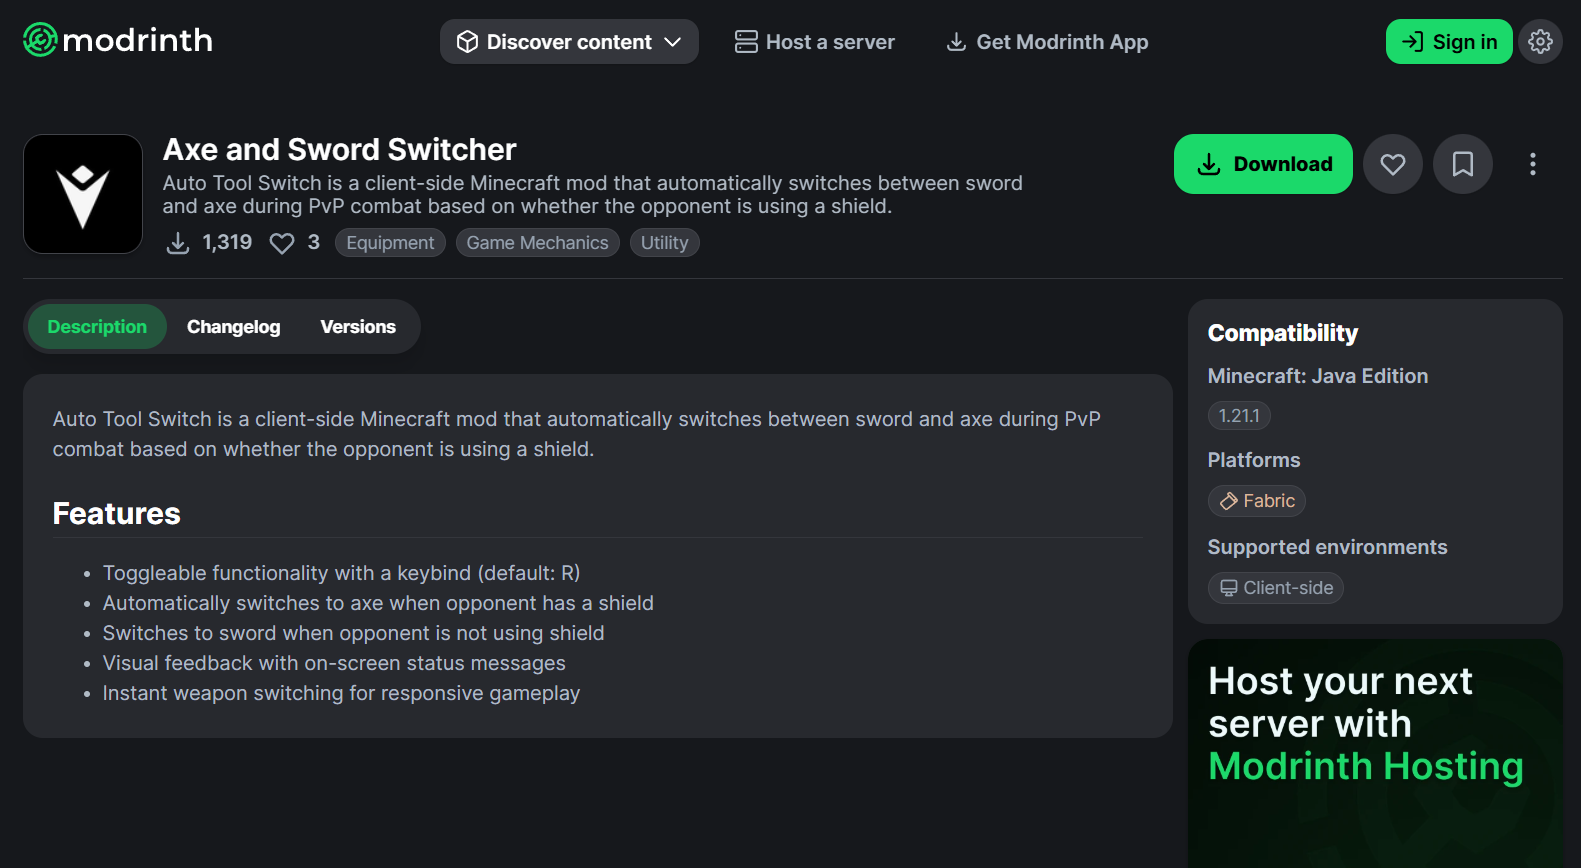The height and width of the screenshot is (868, 1581).
Task: Save project with bookmark icon
Action: click(1463, 164)
